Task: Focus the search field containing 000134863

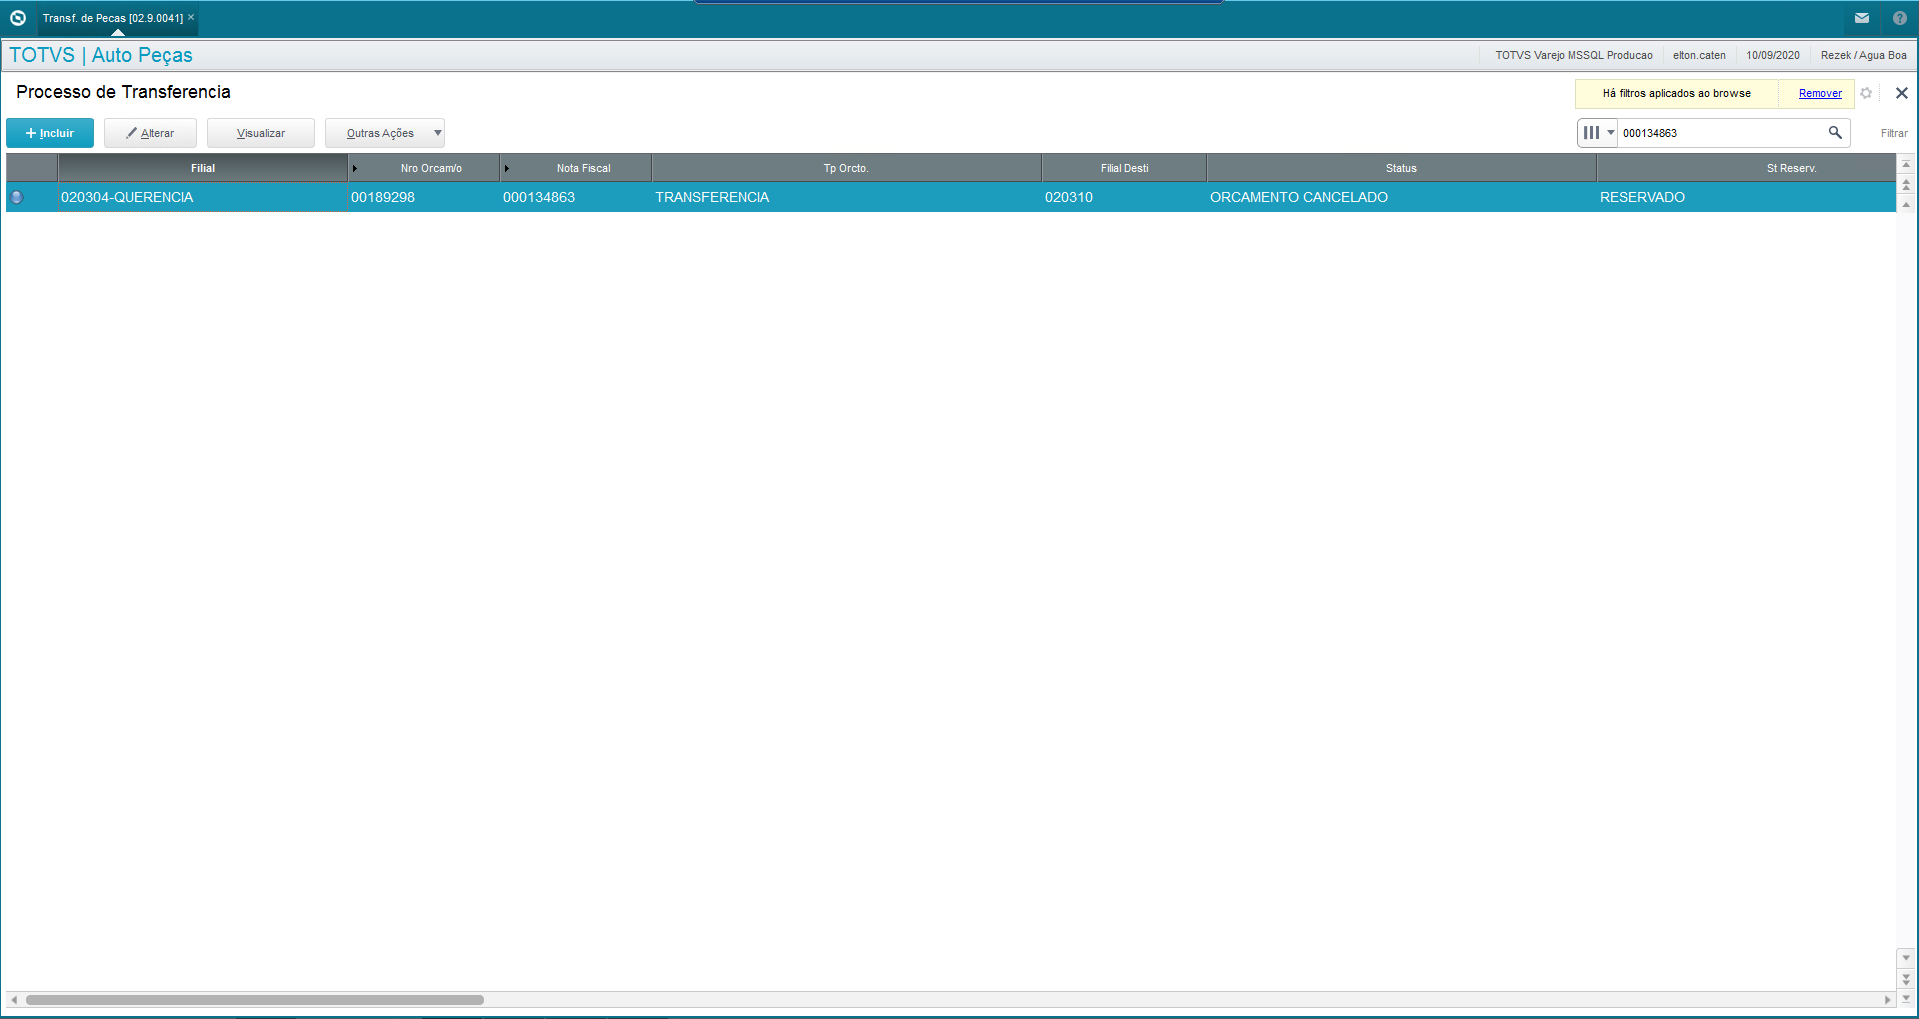Action: click(x=1720, y=133)
